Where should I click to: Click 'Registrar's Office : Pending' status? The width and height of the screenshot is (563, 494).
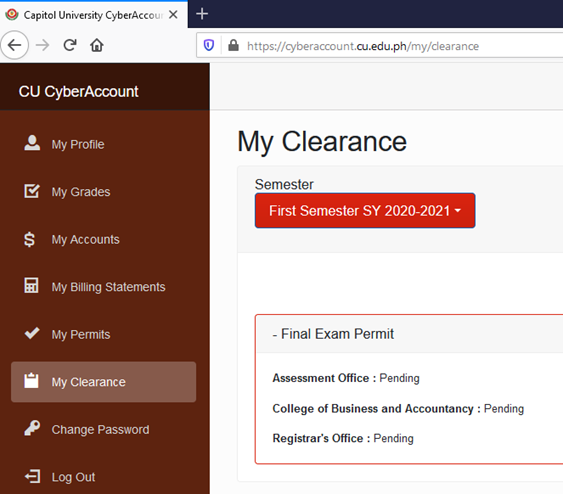tap(343, 438)
